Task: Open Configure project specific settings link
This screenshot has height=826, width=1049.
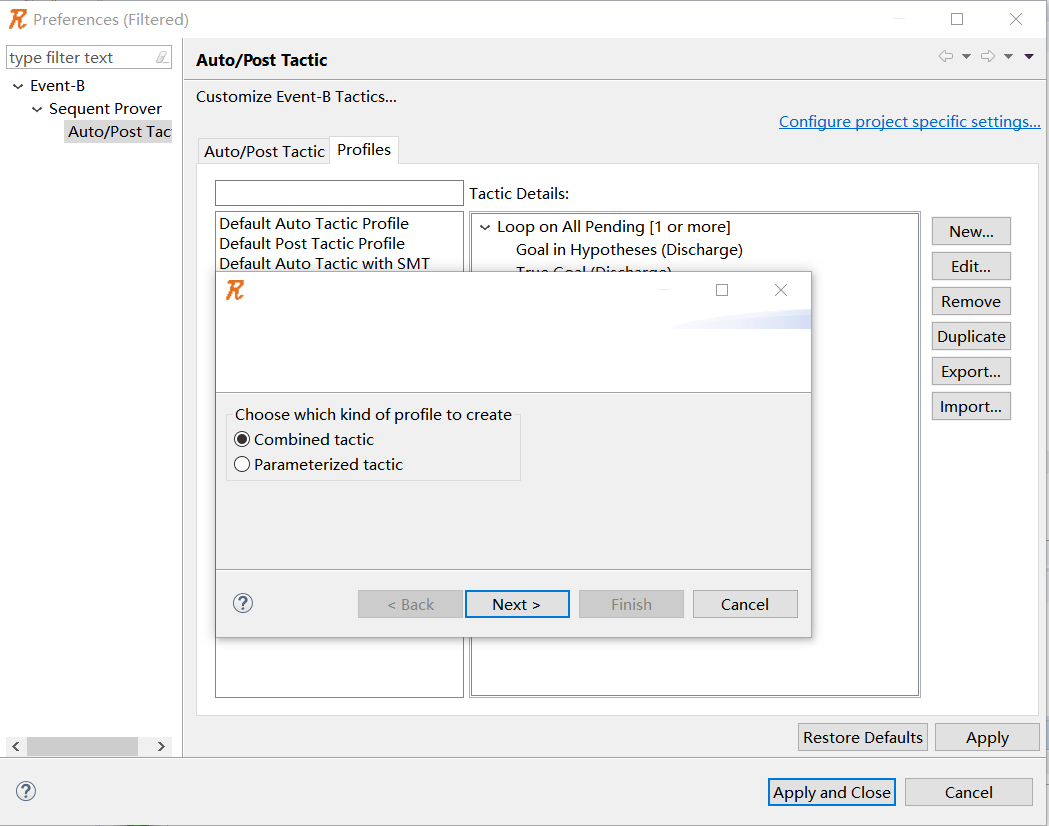Action: (910, 122)
